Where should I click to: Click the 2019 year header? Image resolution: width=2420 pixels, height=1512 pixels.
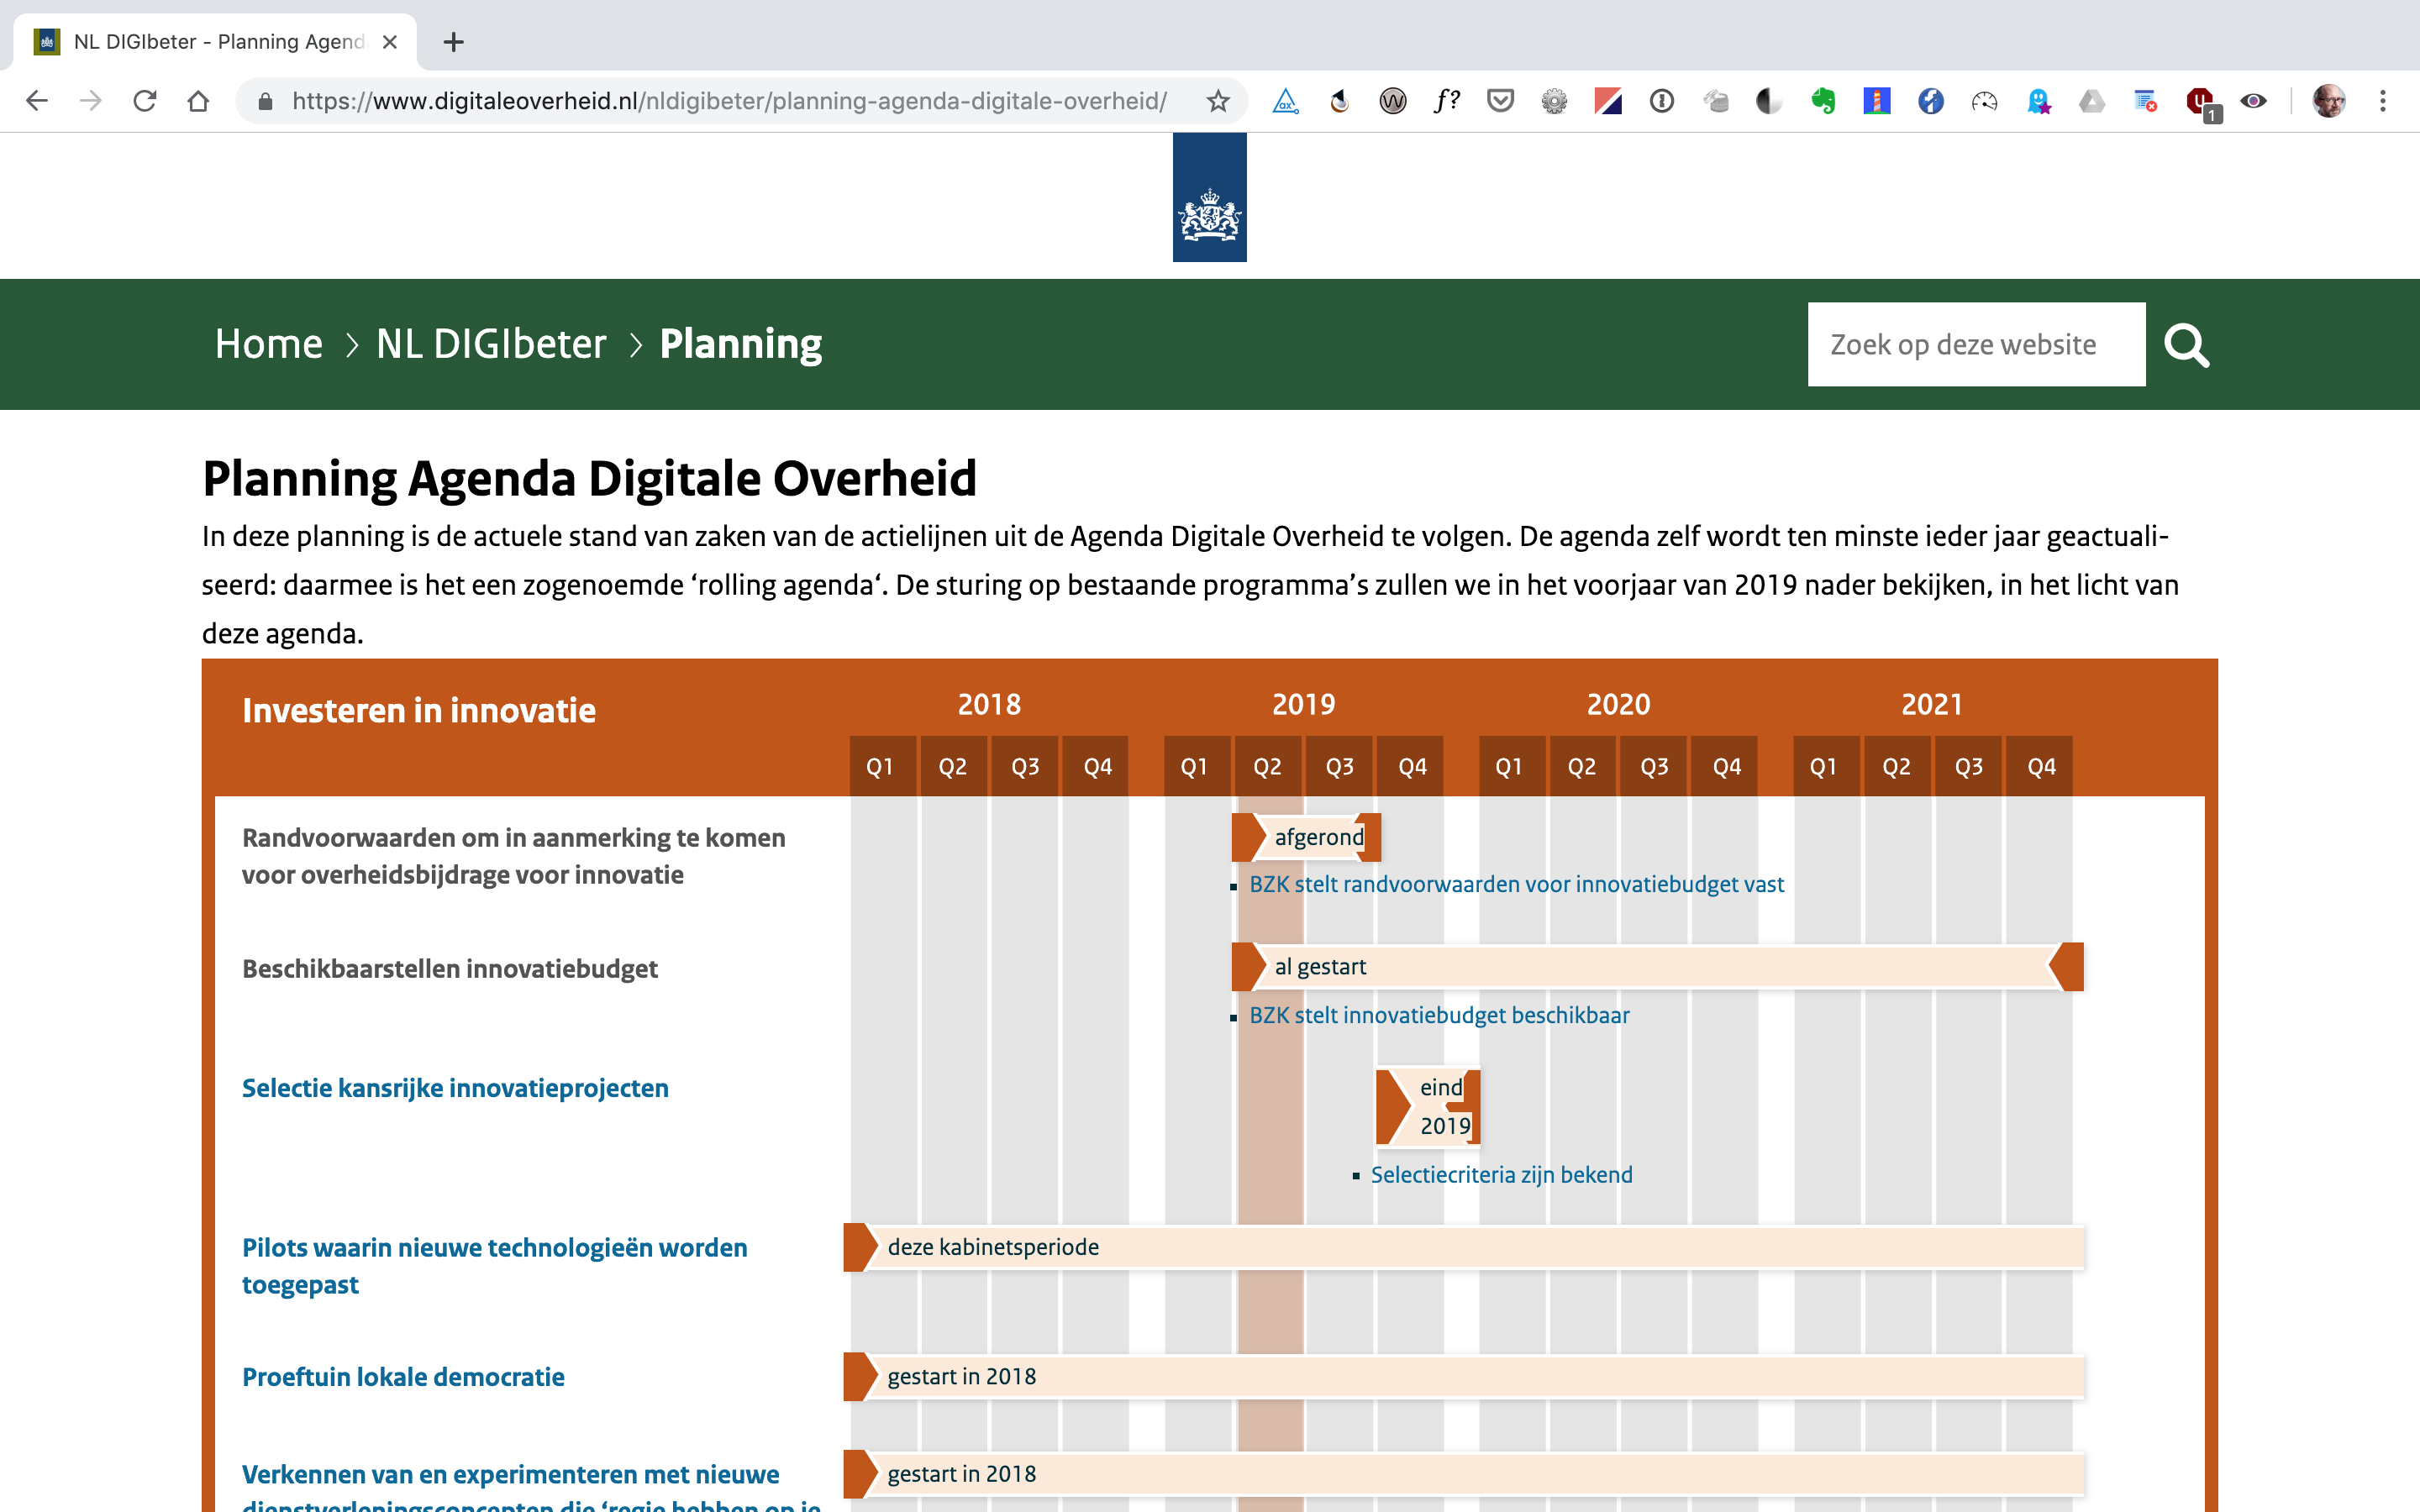pos(1303,705)
